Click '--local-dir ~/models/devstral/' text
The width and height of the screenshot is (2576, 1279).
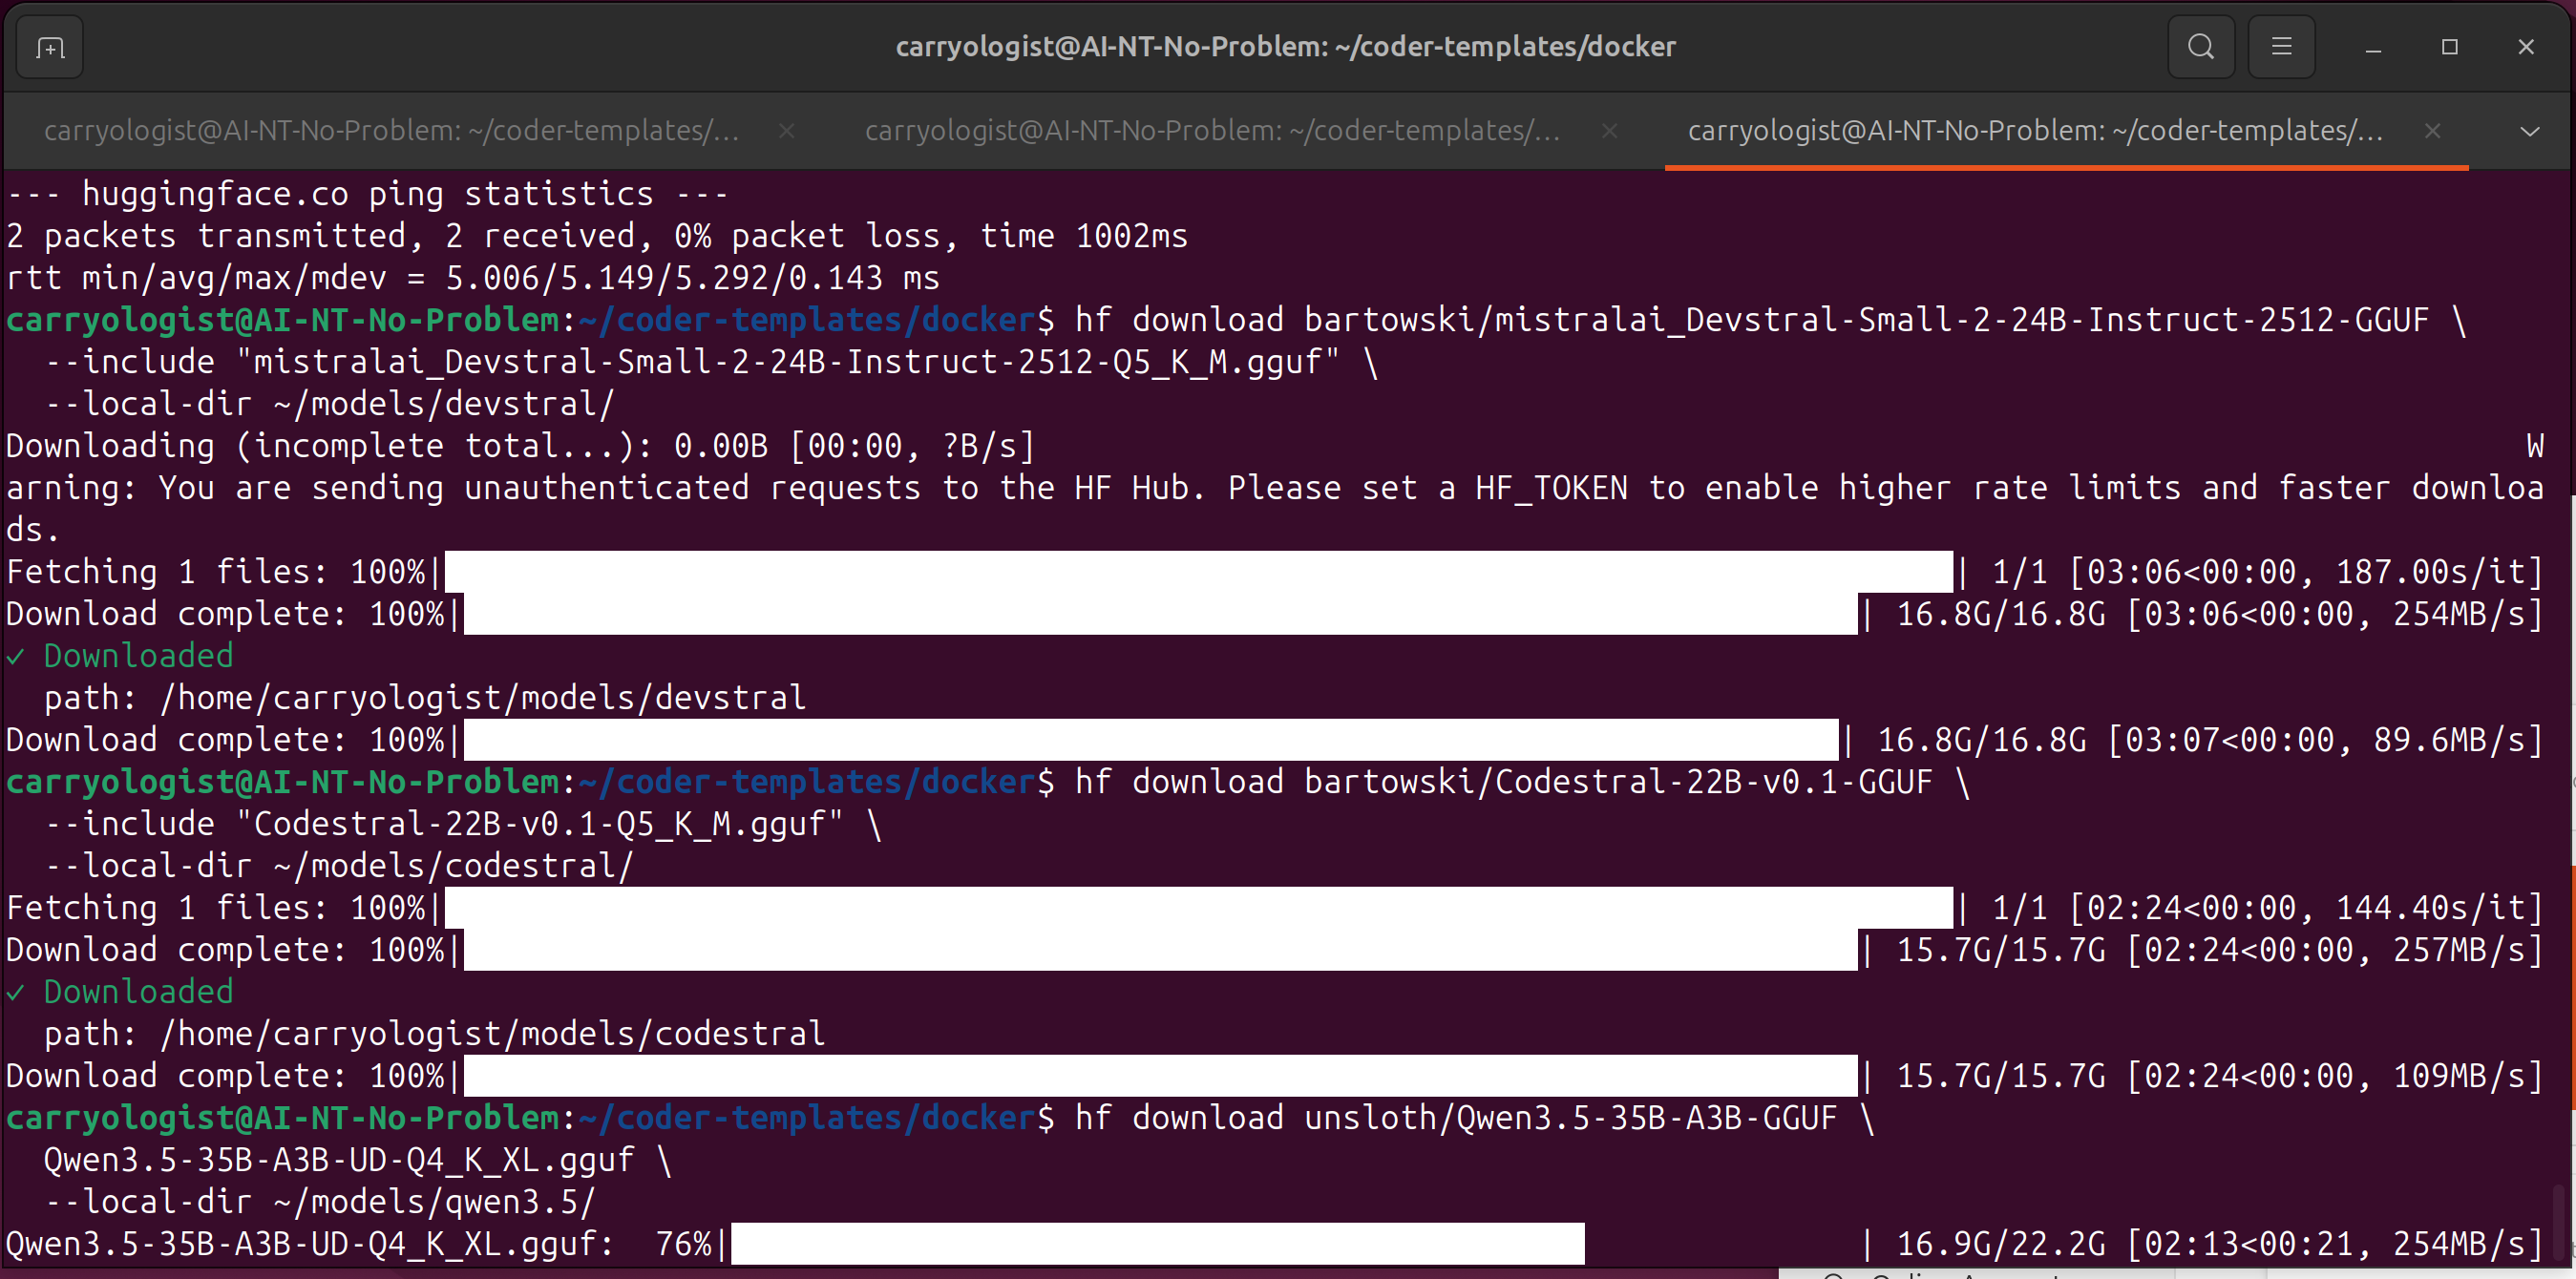pyautogui.click(x=329, y=403)
